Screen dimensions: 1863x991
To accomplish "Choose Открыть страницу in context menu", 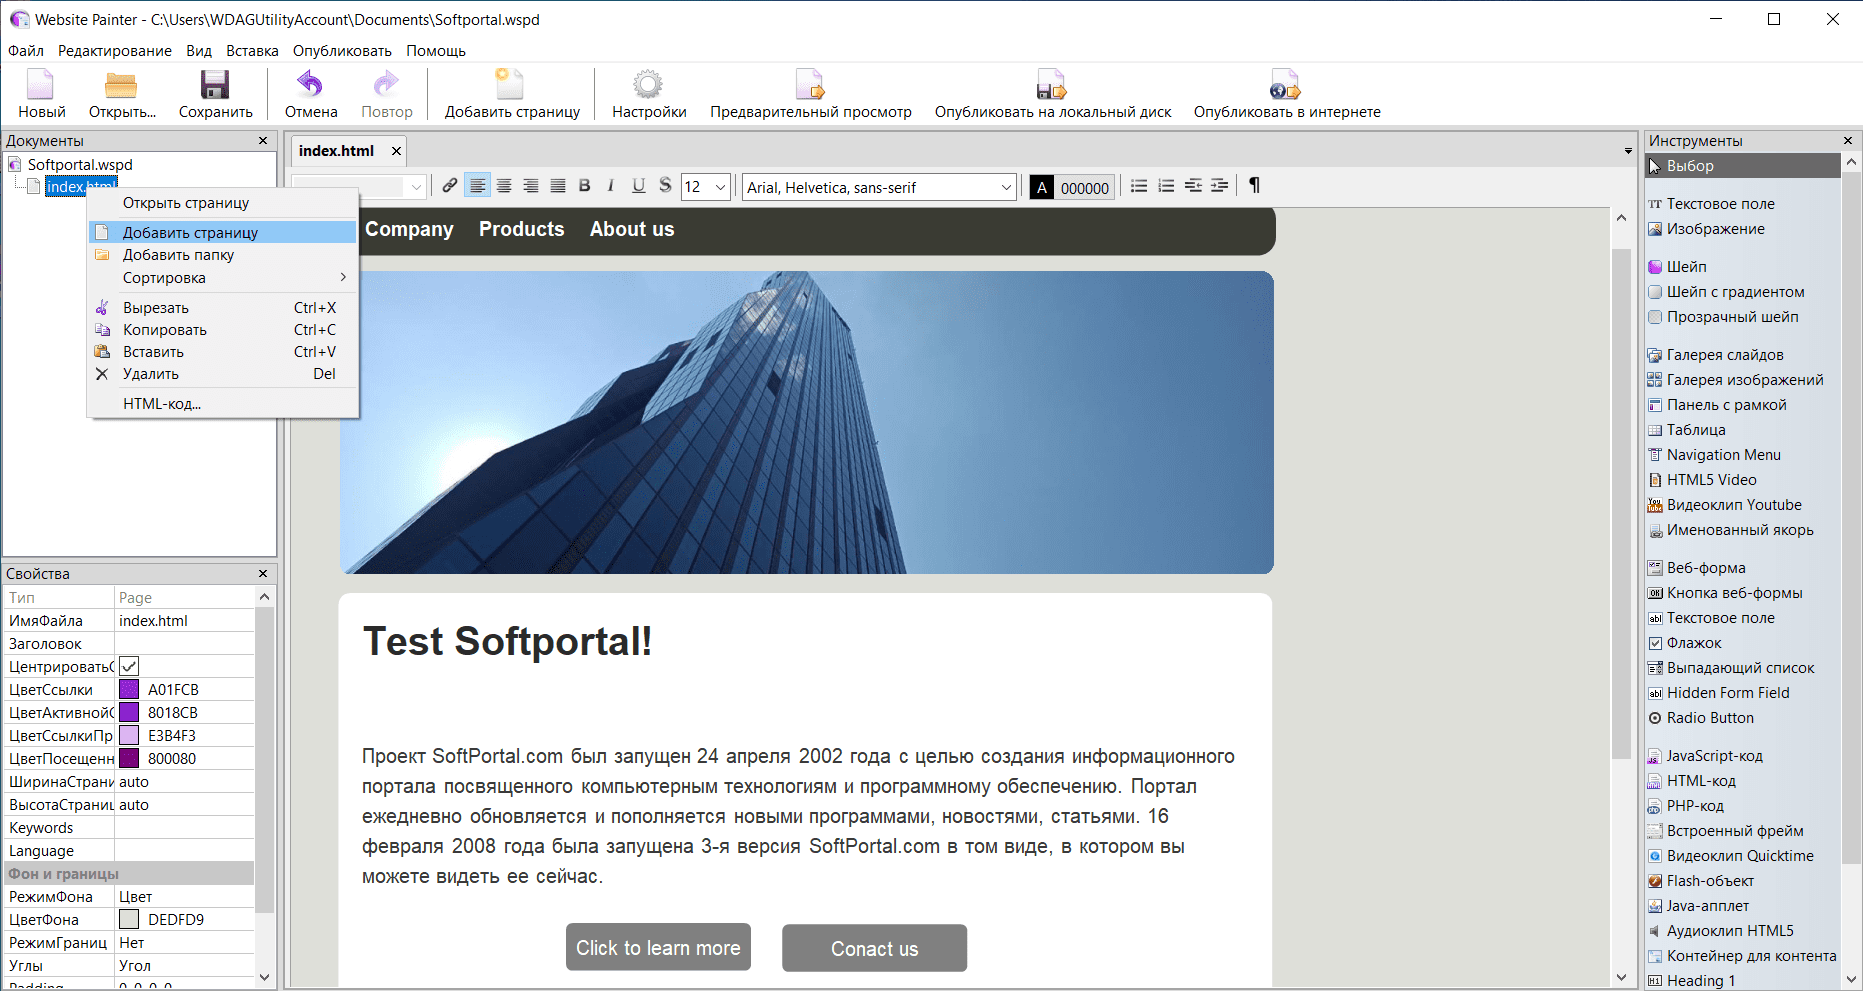I will (222, 203).
